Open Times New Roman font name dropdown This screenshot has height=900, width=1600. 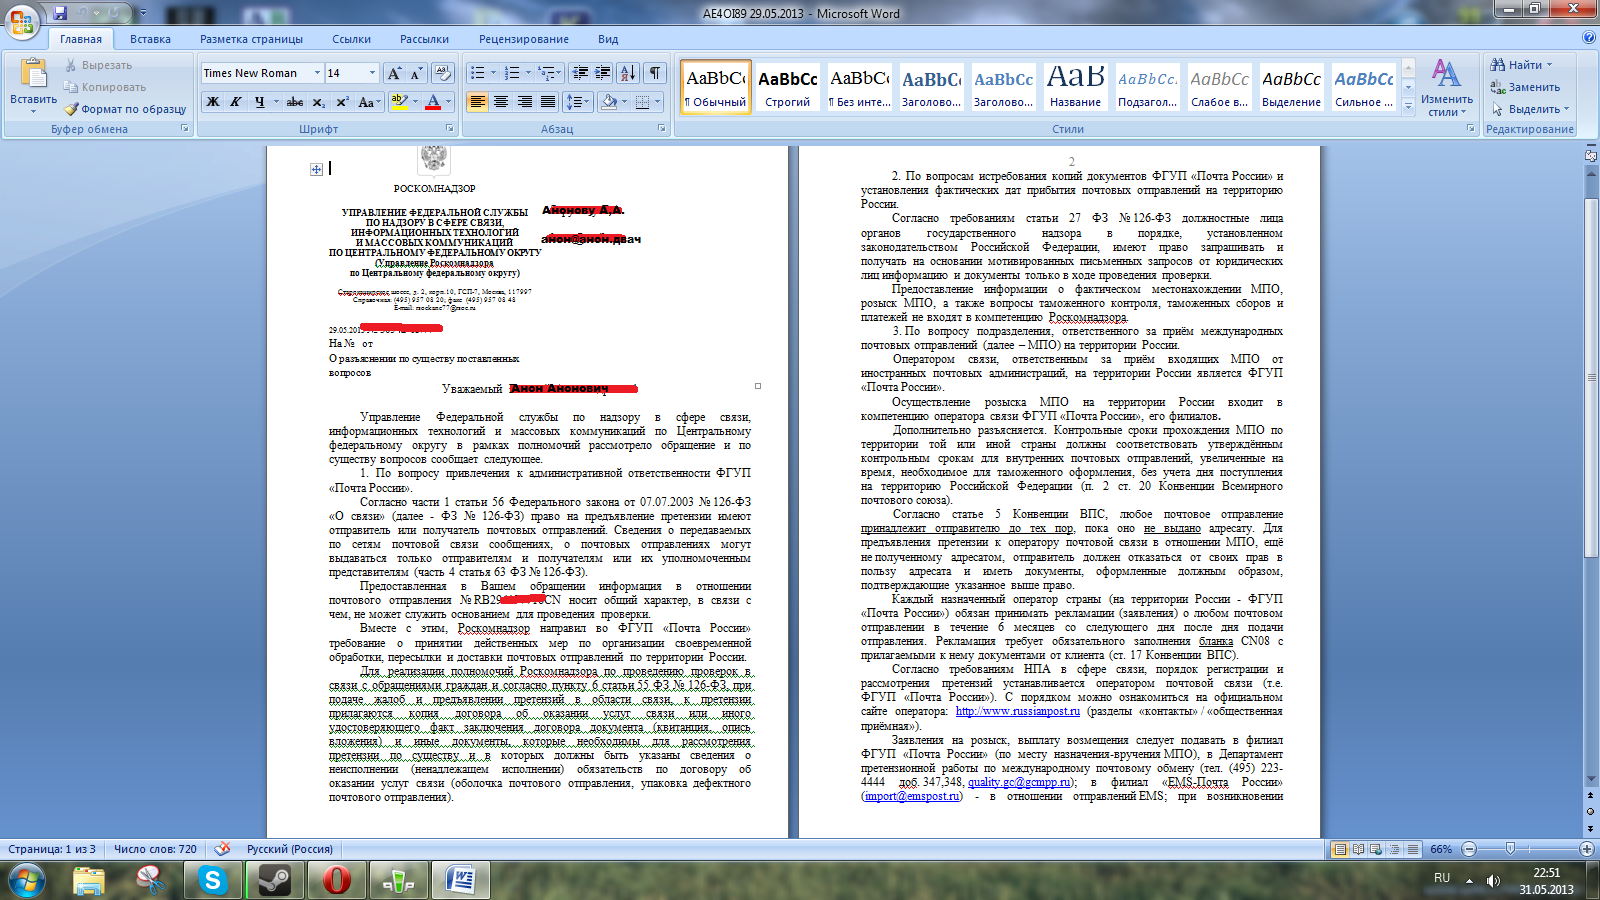[x=317, y=73]
